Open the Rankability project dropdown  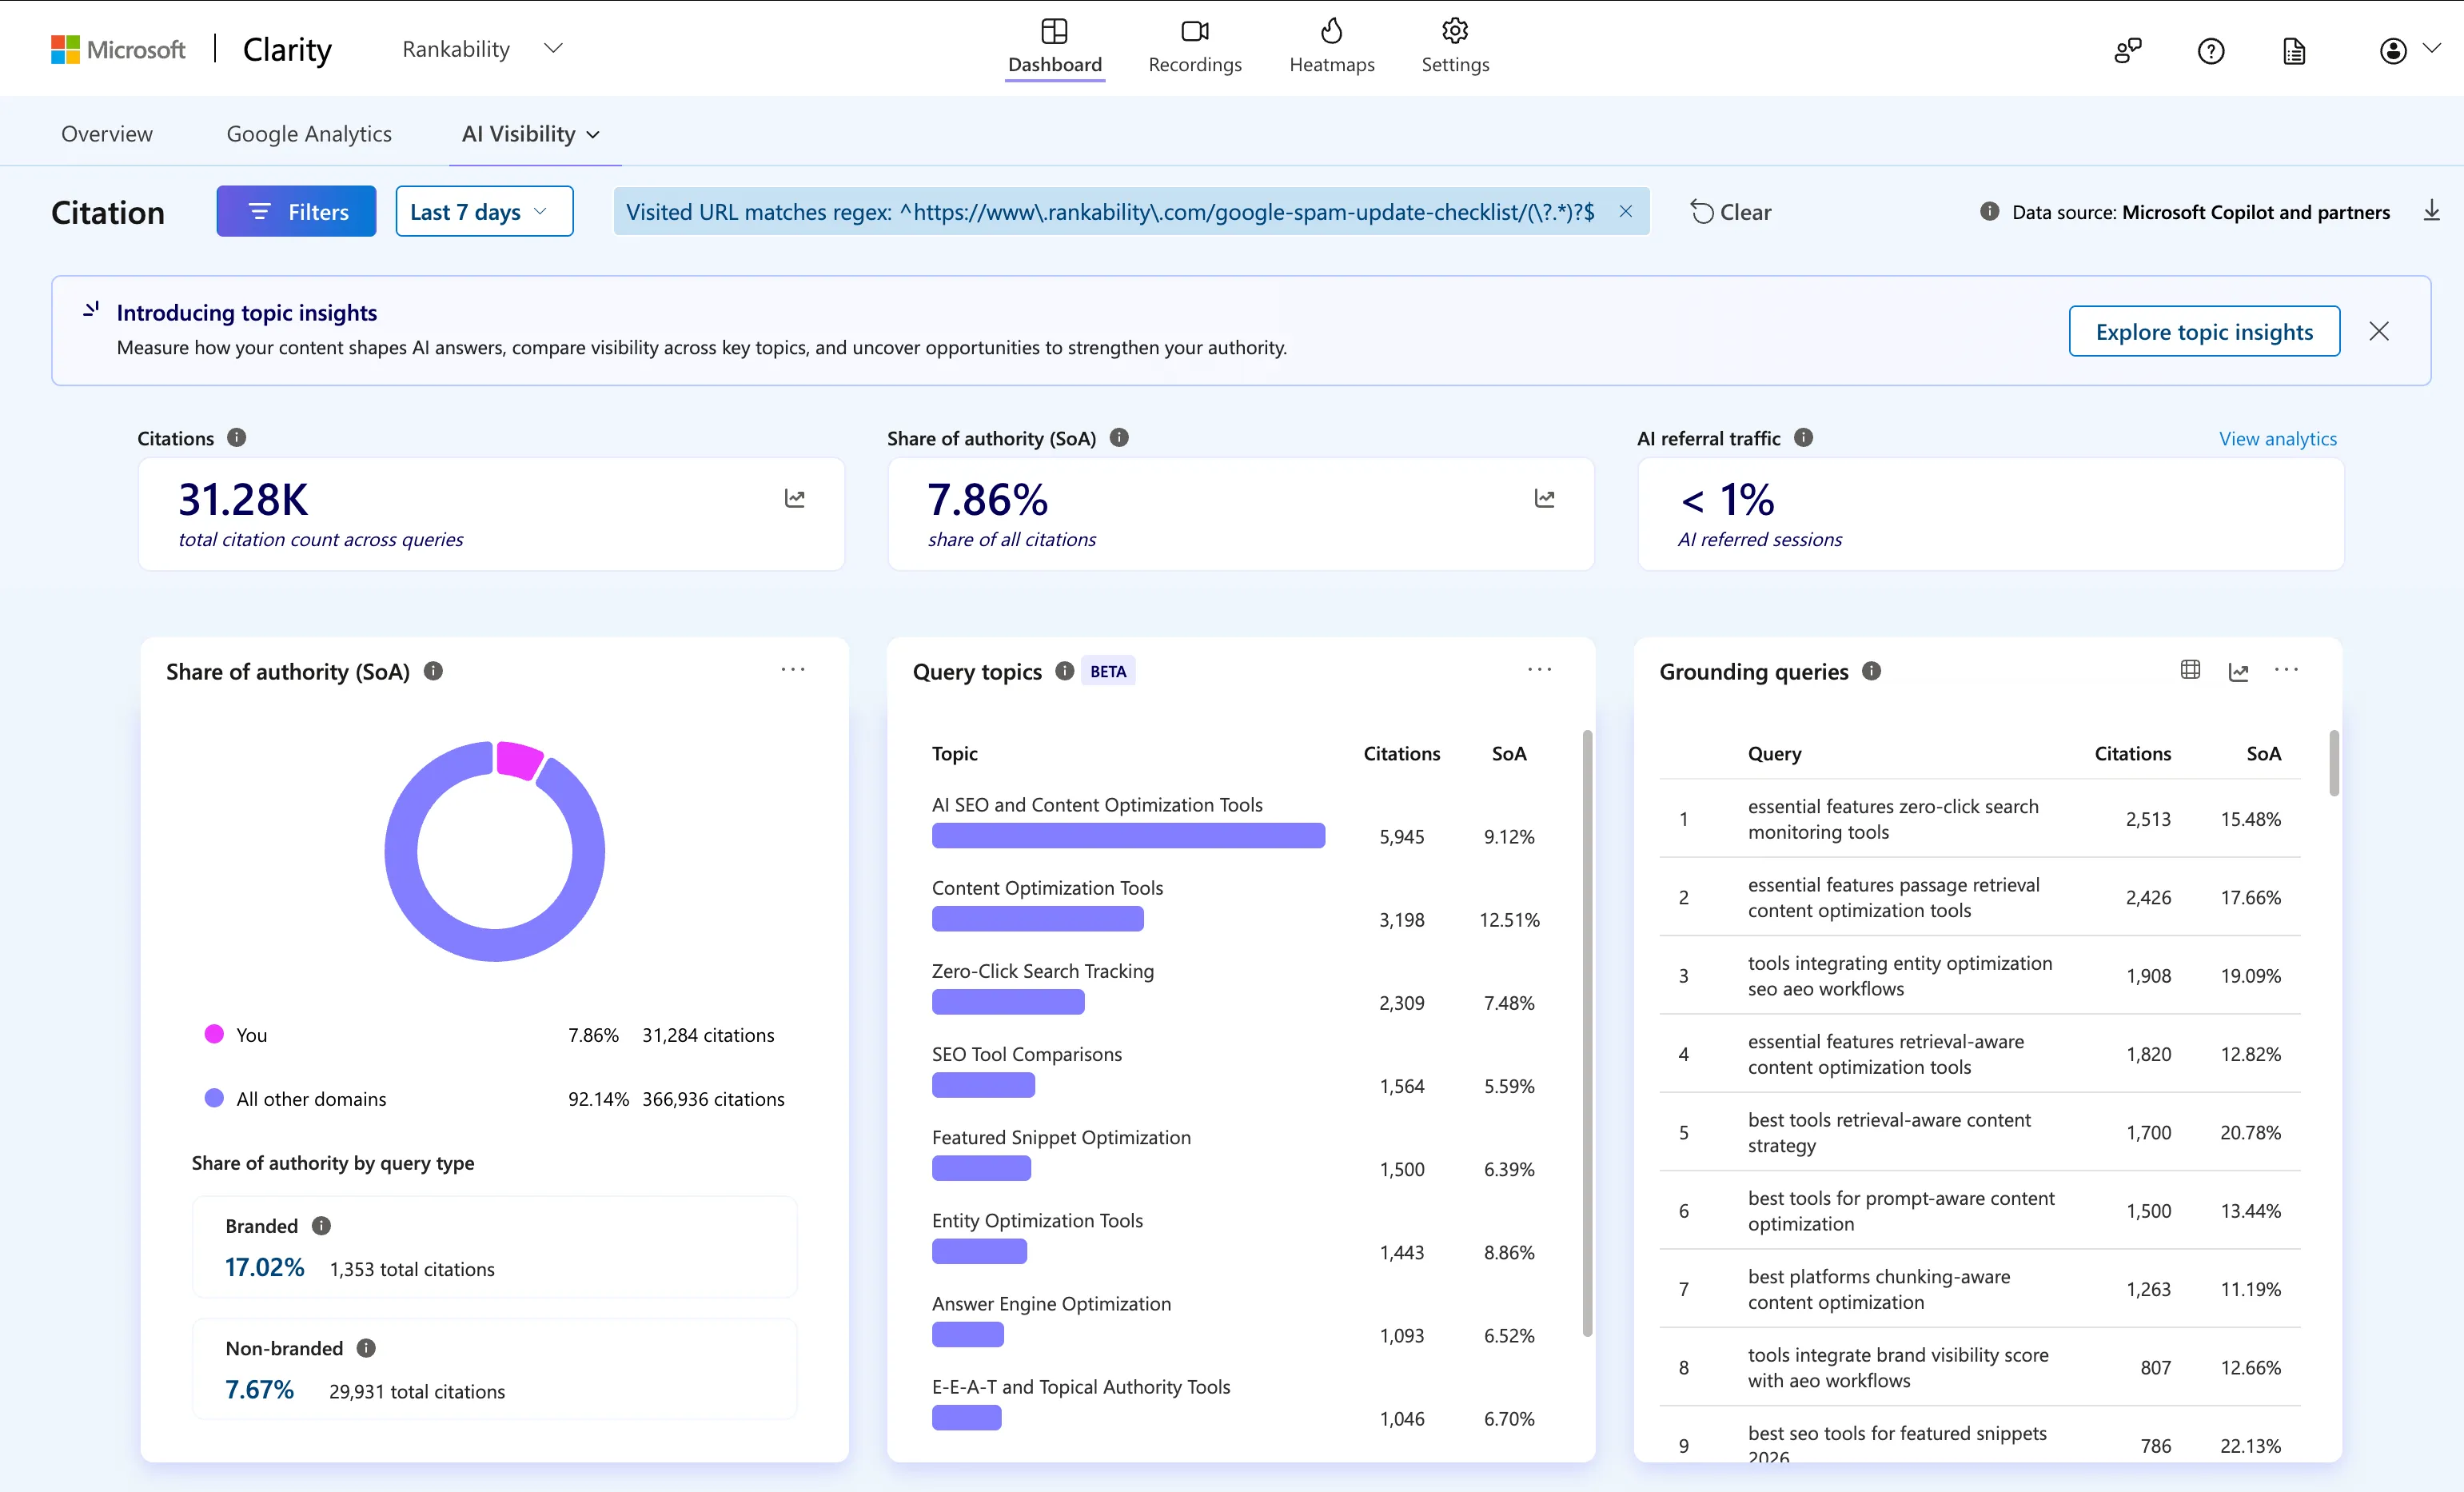(482, 49)
